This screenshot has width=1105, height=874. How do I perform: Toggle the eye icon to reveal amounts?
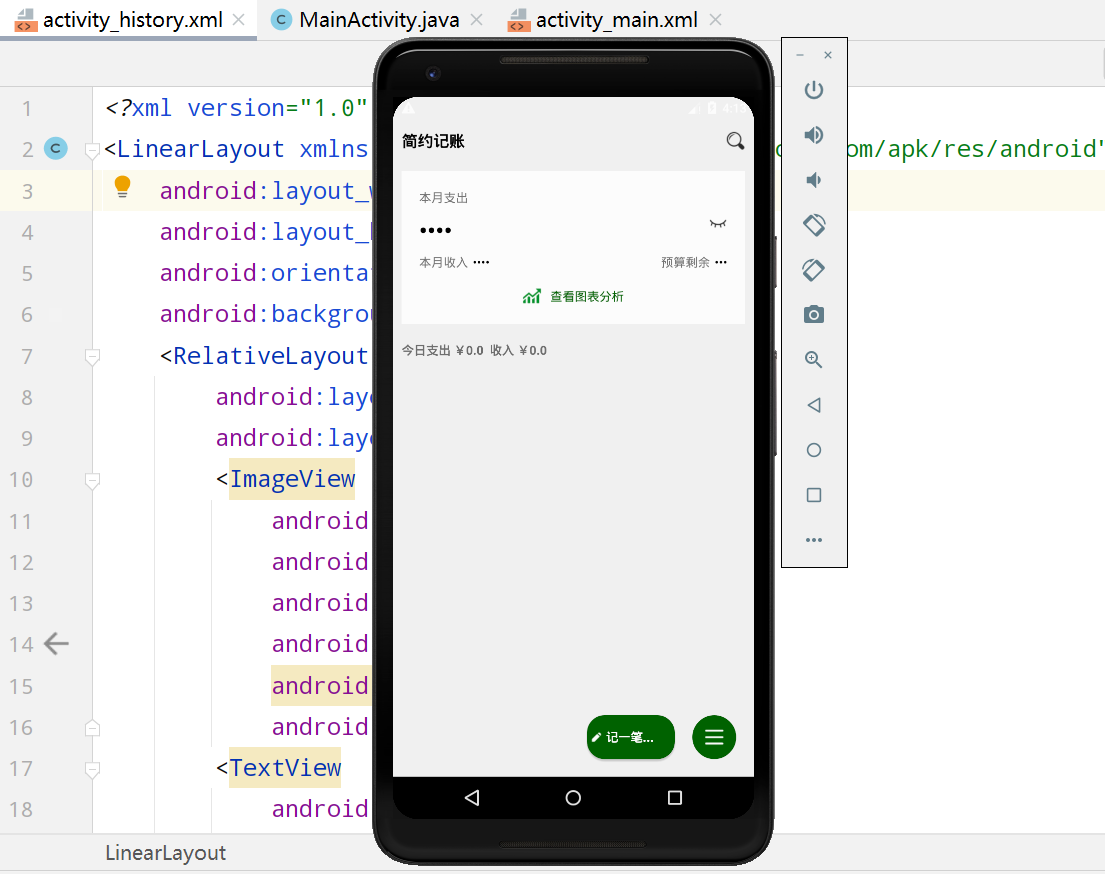pos(717,224)
